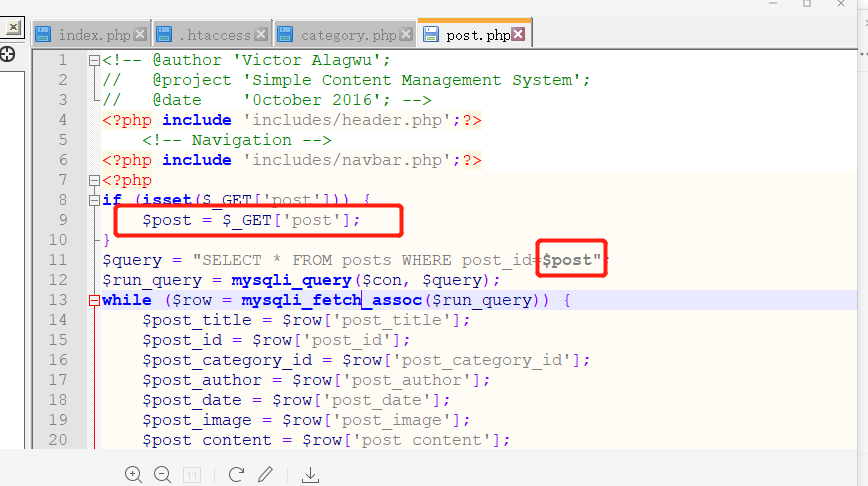Click the zoom in magnifier icon
The width and height of the screenshot is (868, 486).
(133, 474)
